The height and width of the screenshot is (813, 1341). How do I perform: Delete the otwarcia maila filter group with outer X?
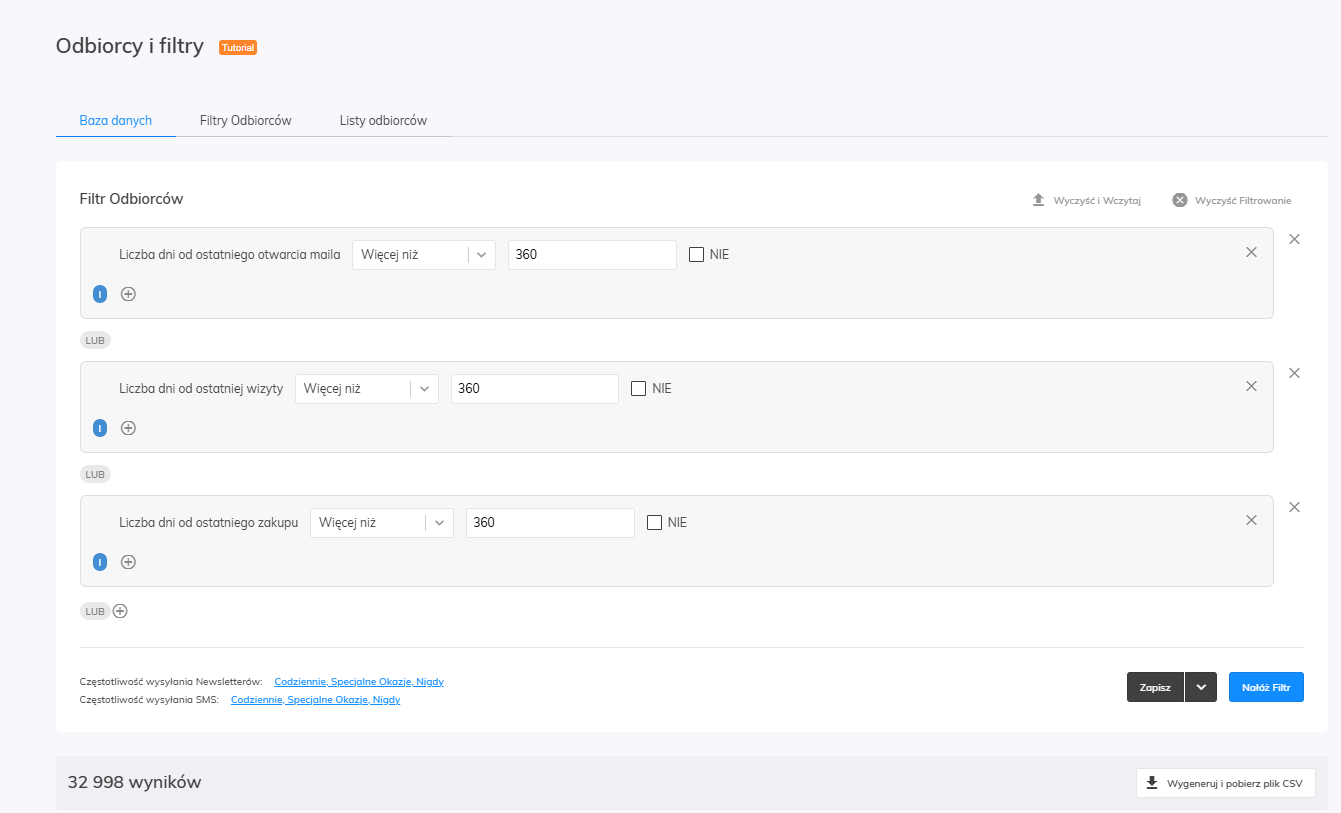tap(1294, 239)
